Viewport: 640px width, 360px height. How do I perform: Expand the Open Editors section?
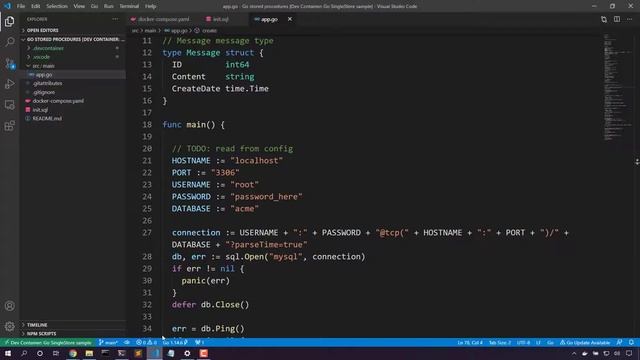[x=73, y=30]
